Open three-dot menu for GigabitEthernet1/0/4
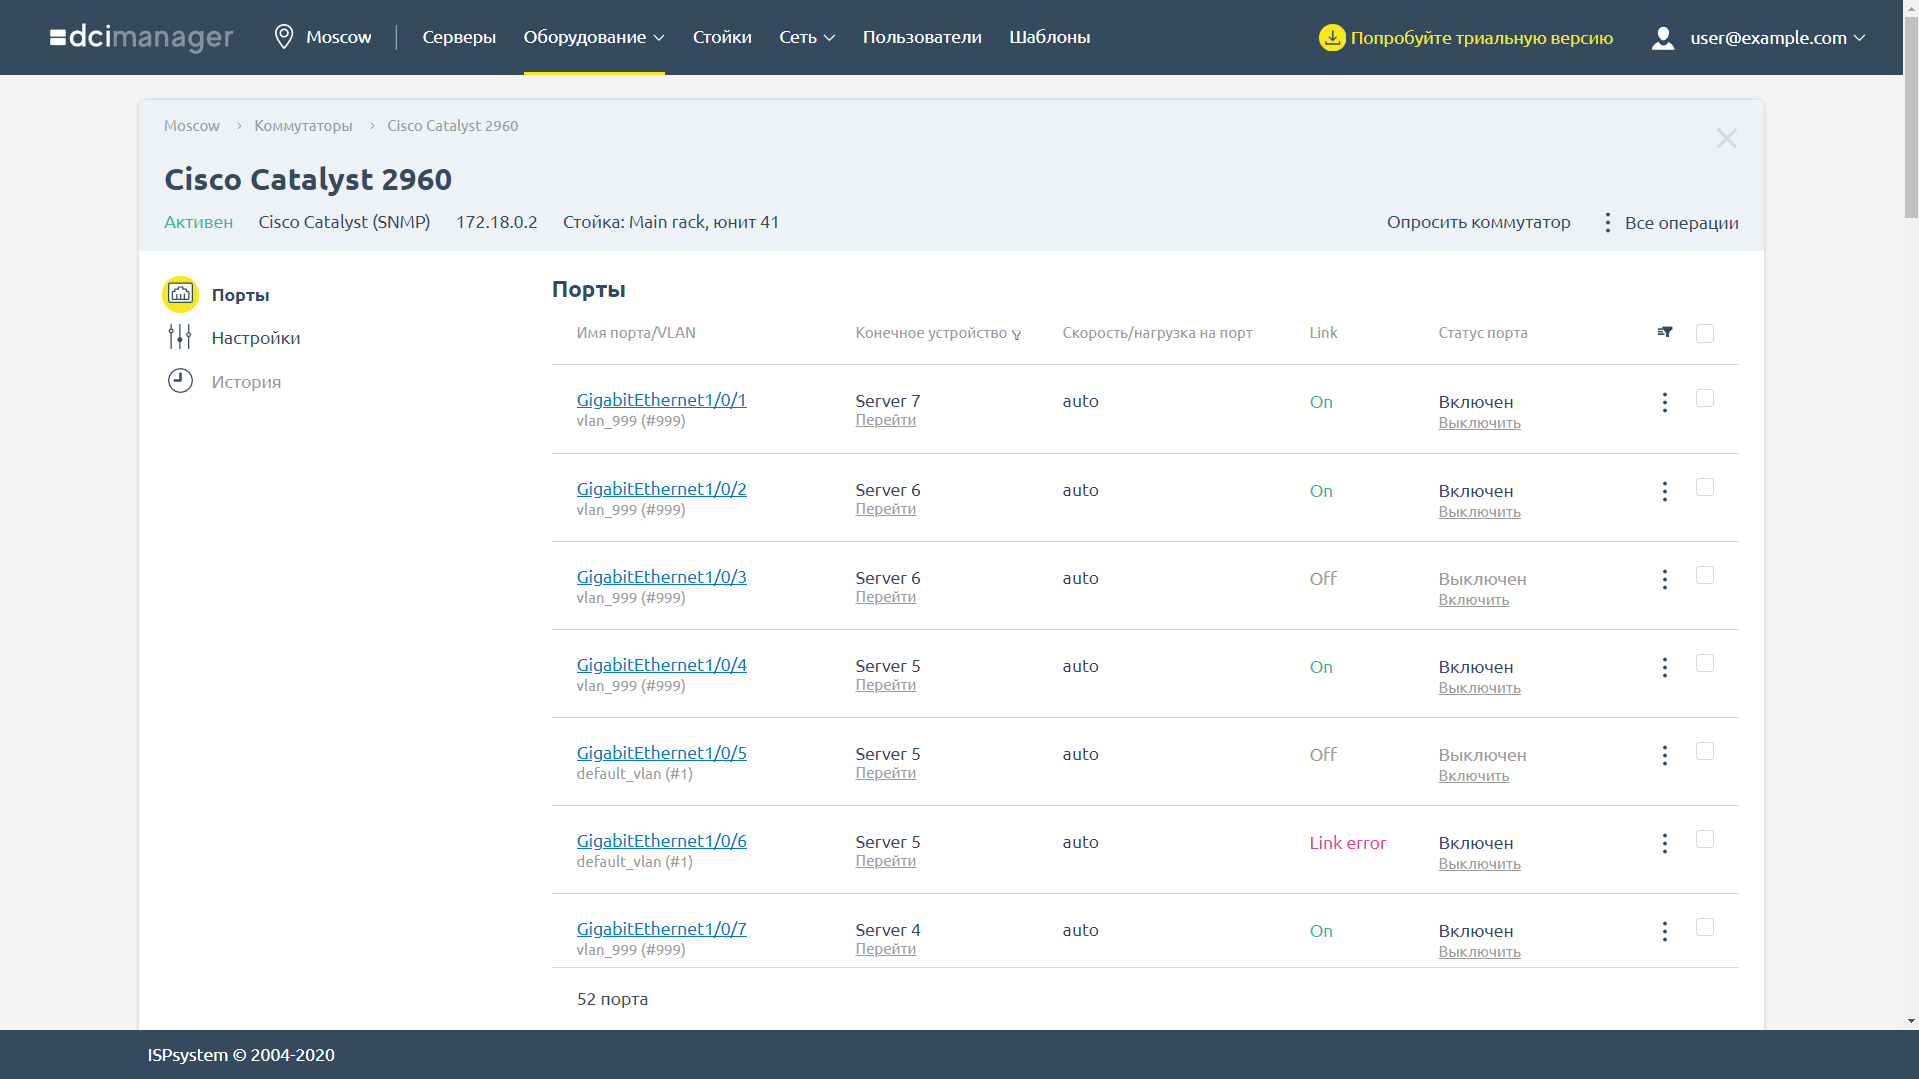The image size is (1919, 1079). 1665,667
